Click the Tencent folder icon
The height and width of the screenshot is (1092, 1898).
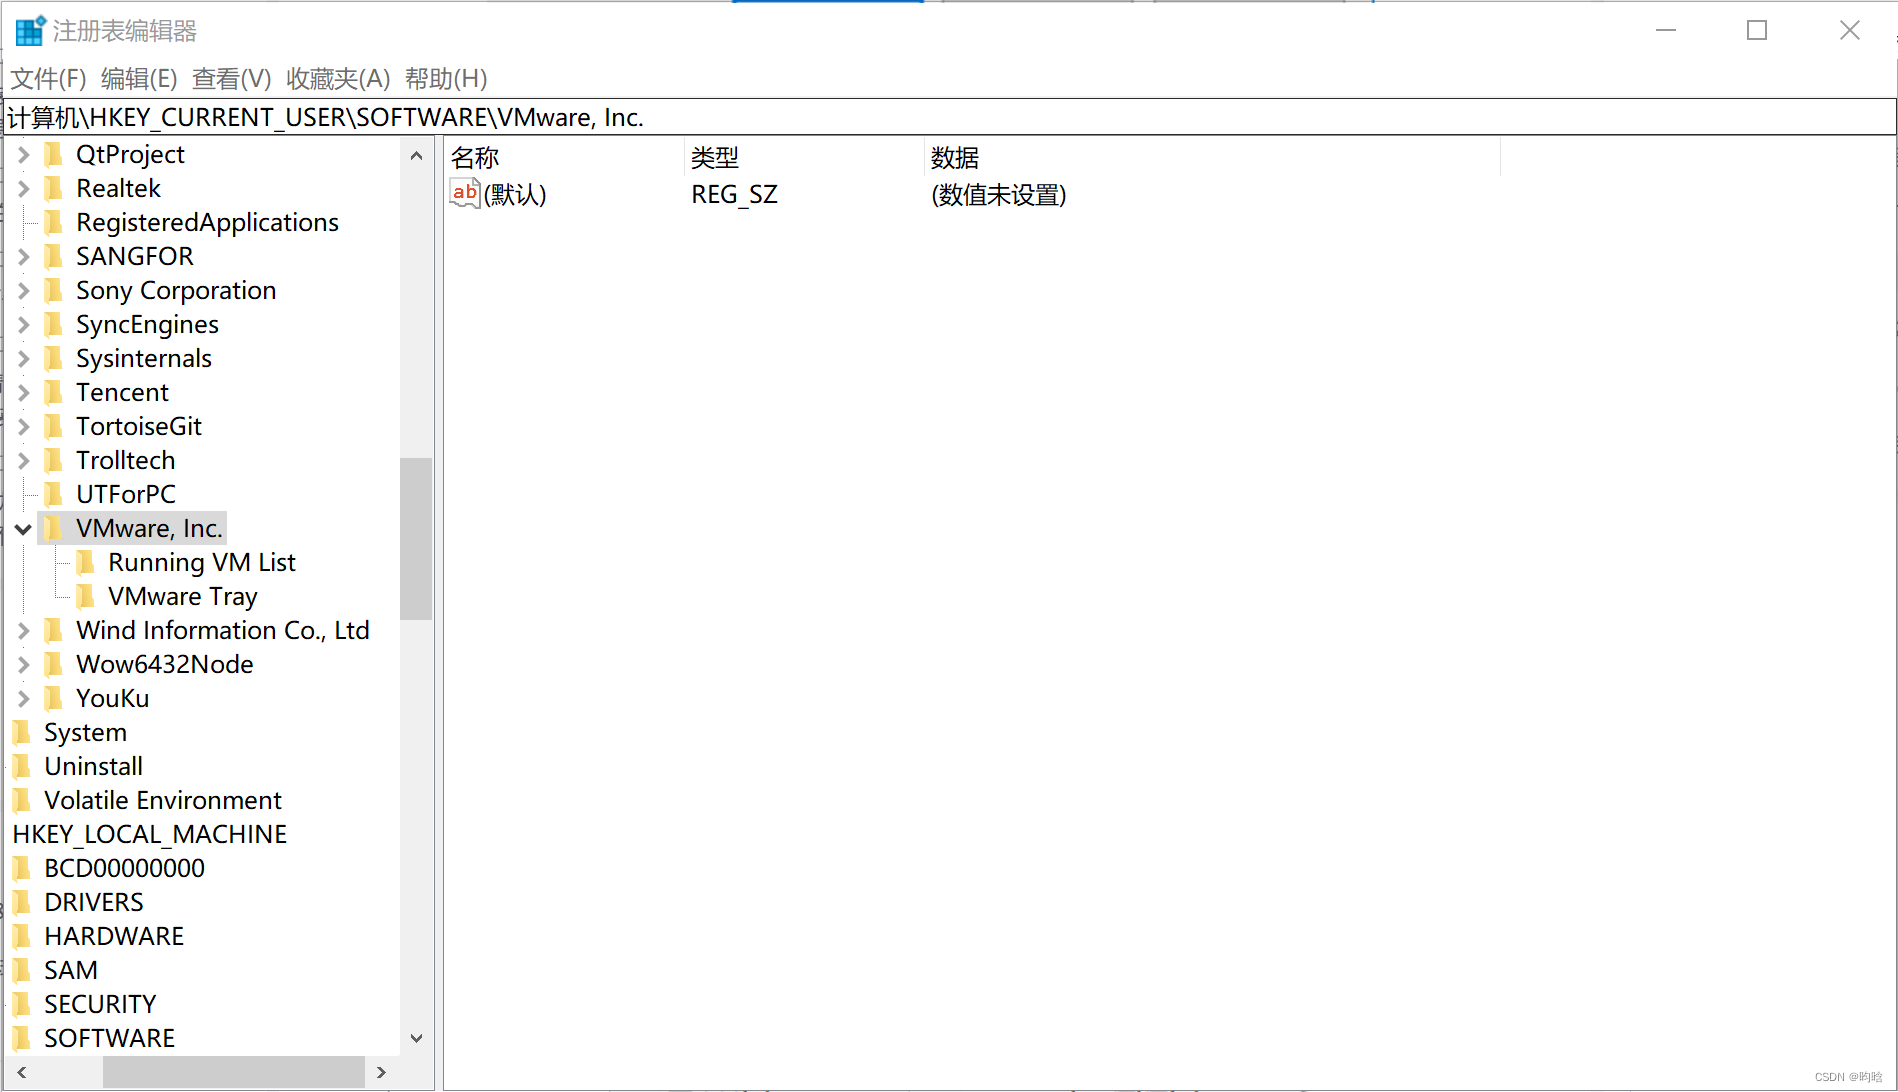[55, 392]
